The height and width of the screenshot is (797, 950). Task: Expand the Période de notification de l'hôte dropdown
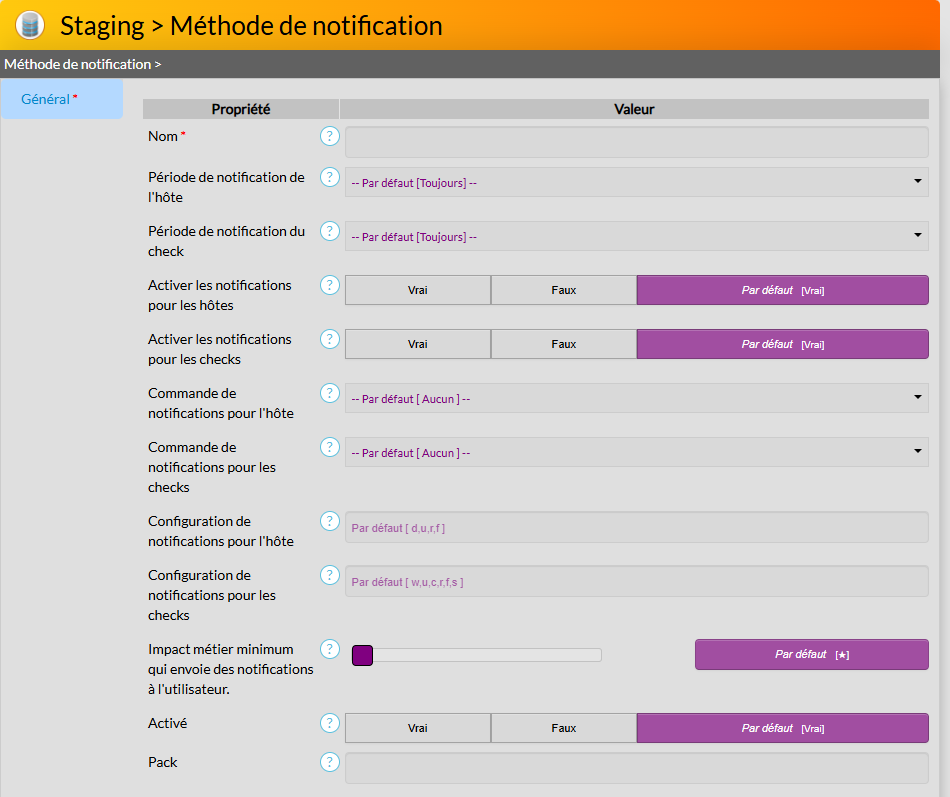point(636,182)
